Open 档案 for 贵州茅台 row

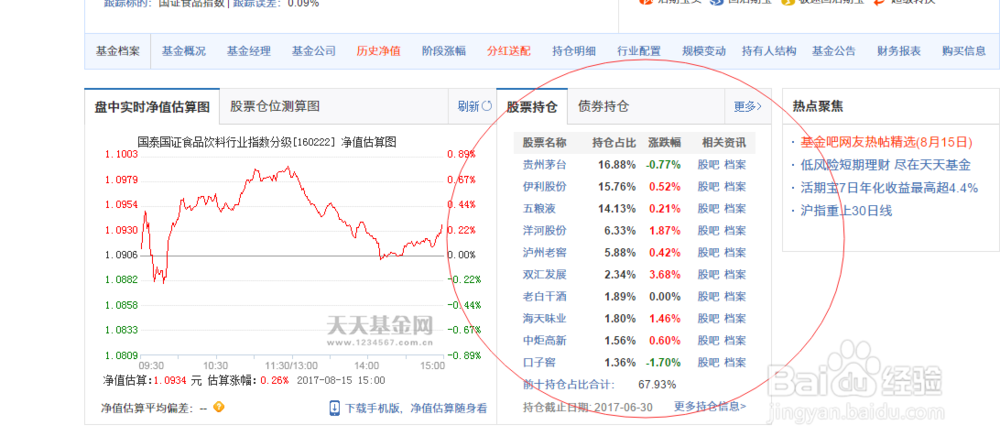click(x=735, y=165)
